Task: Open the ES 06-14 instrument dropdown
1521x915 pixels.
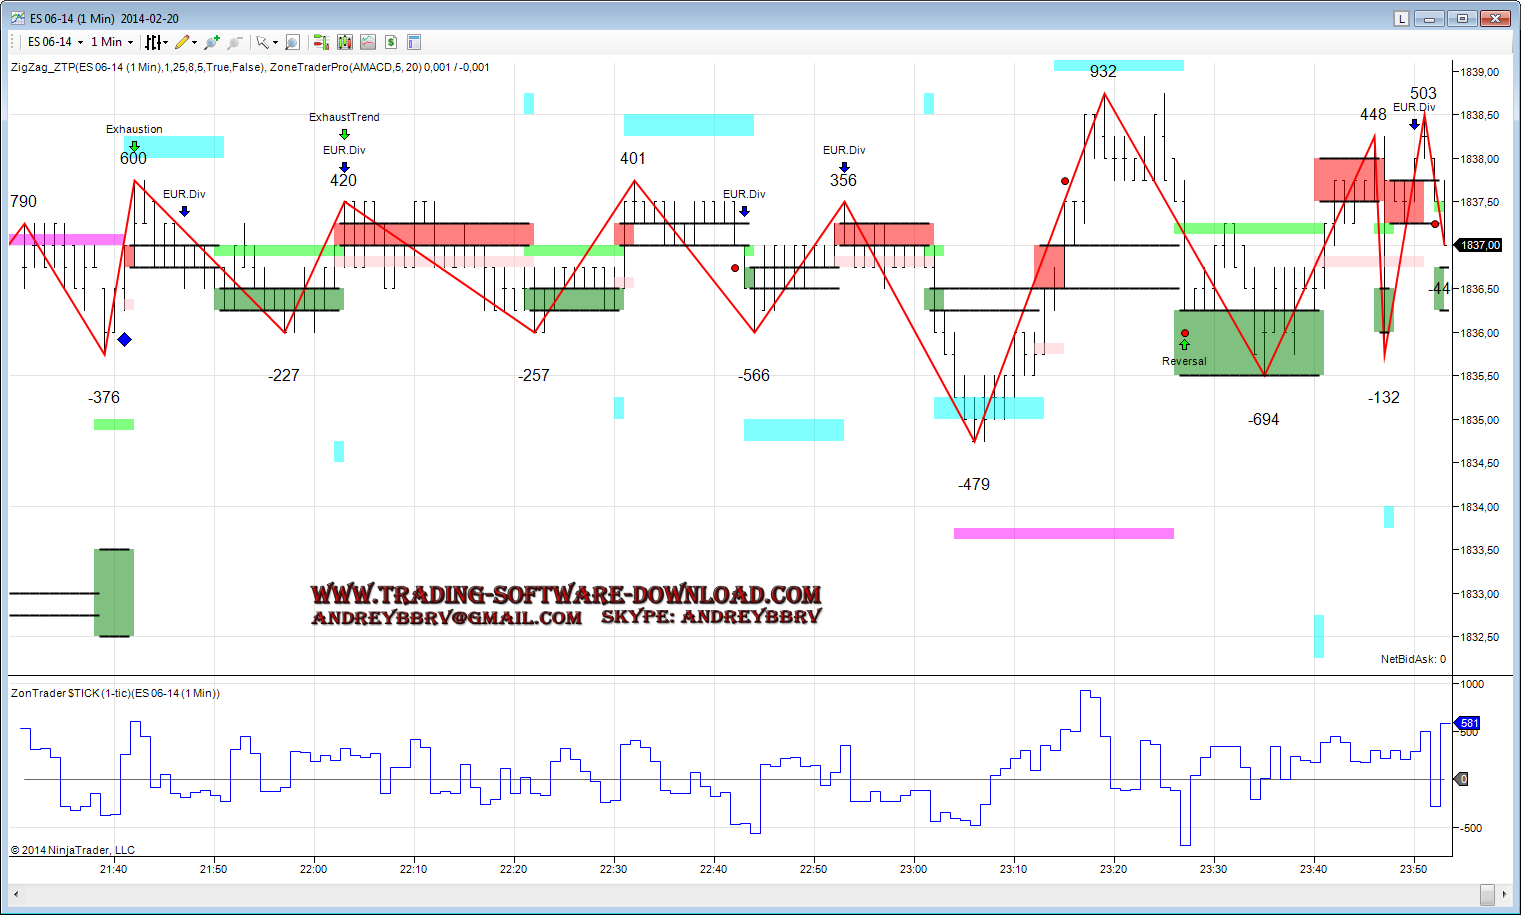Action: [x=55, y=42]
